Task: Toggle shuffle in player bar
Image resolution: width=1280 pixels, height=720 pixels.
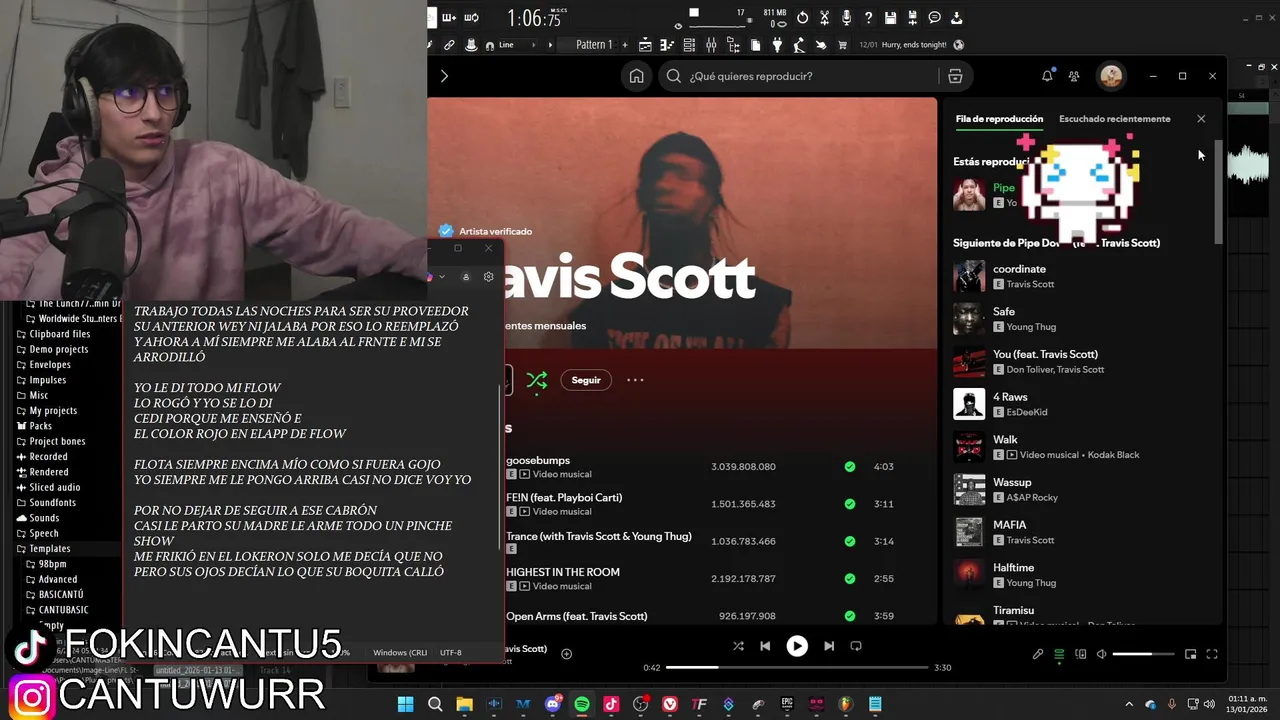Action: [x=738, y=646]
